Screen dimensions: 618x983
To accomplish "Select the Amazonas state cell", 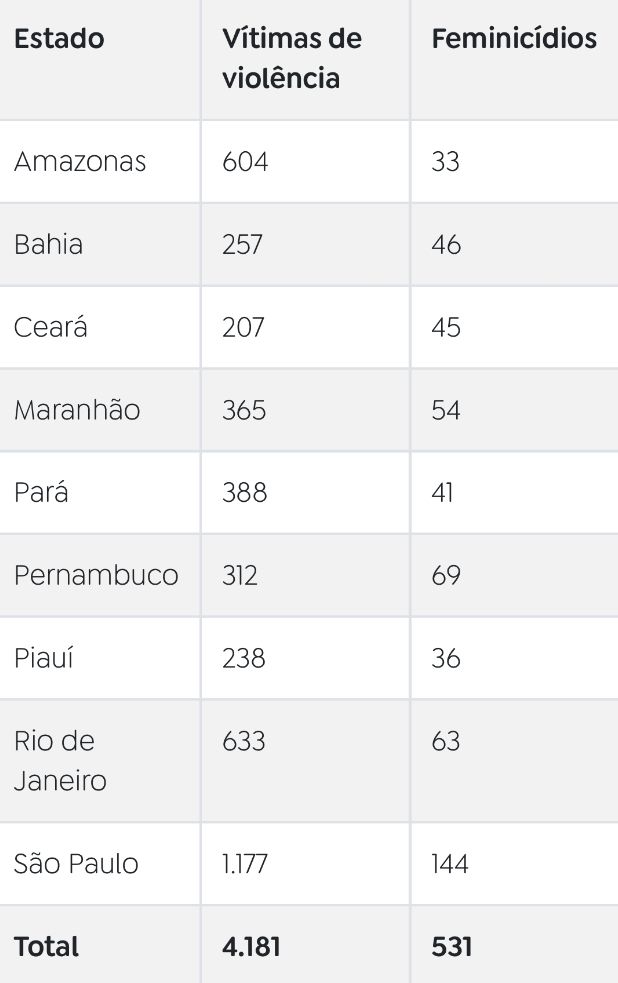I will coord(80,162).
